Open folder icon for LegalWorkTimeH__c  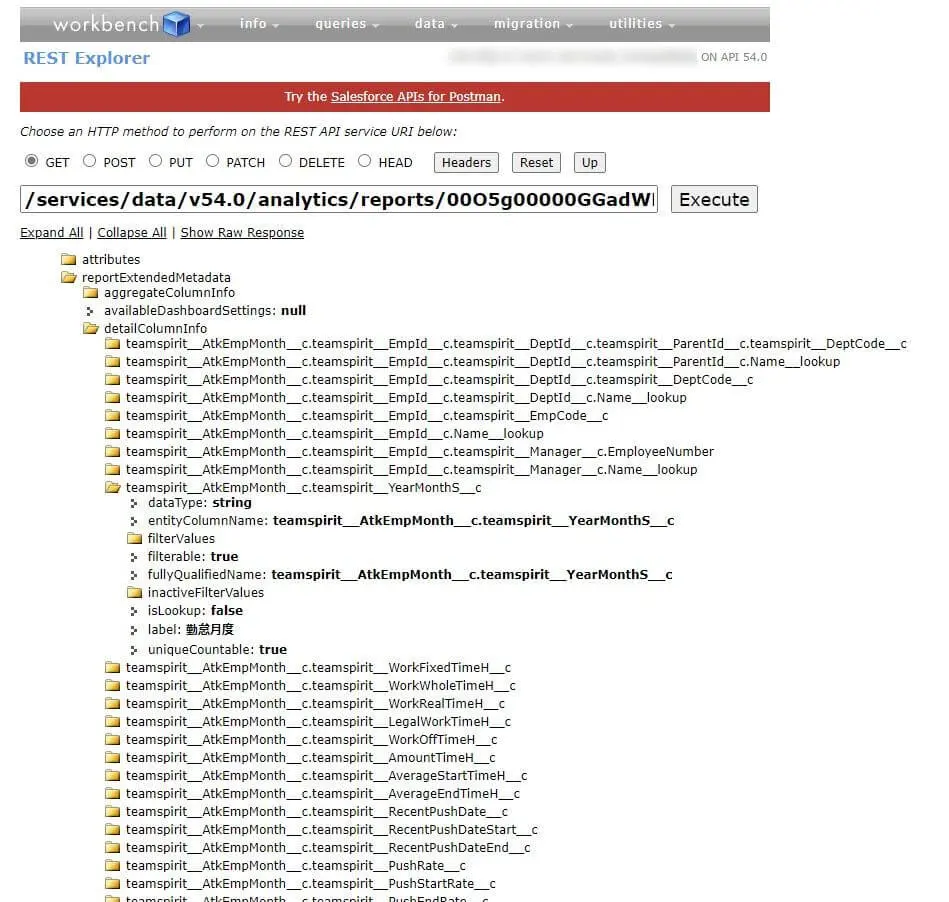pos(113,722)
